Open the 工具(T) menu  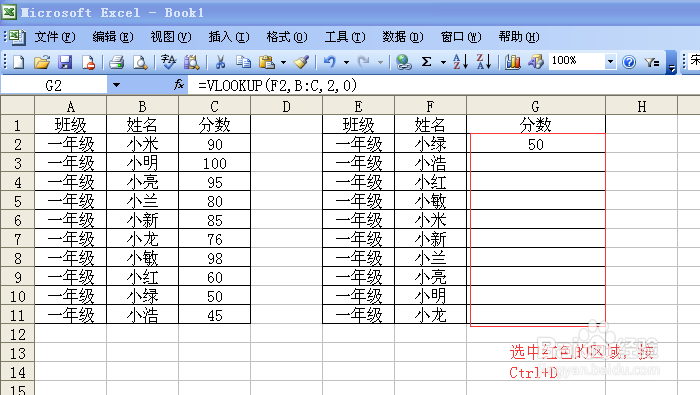(345, 37)
